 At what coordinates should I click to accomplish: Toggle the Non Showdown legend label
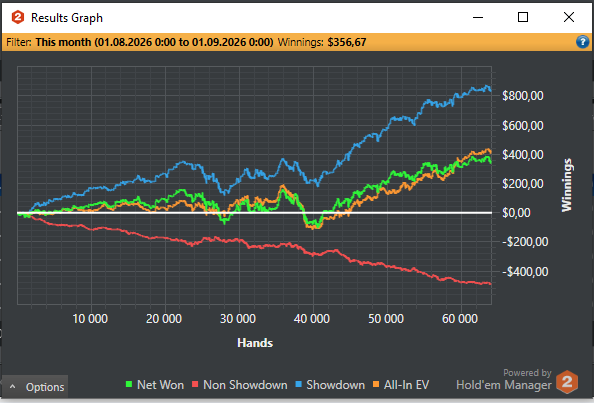pos(245,385)
